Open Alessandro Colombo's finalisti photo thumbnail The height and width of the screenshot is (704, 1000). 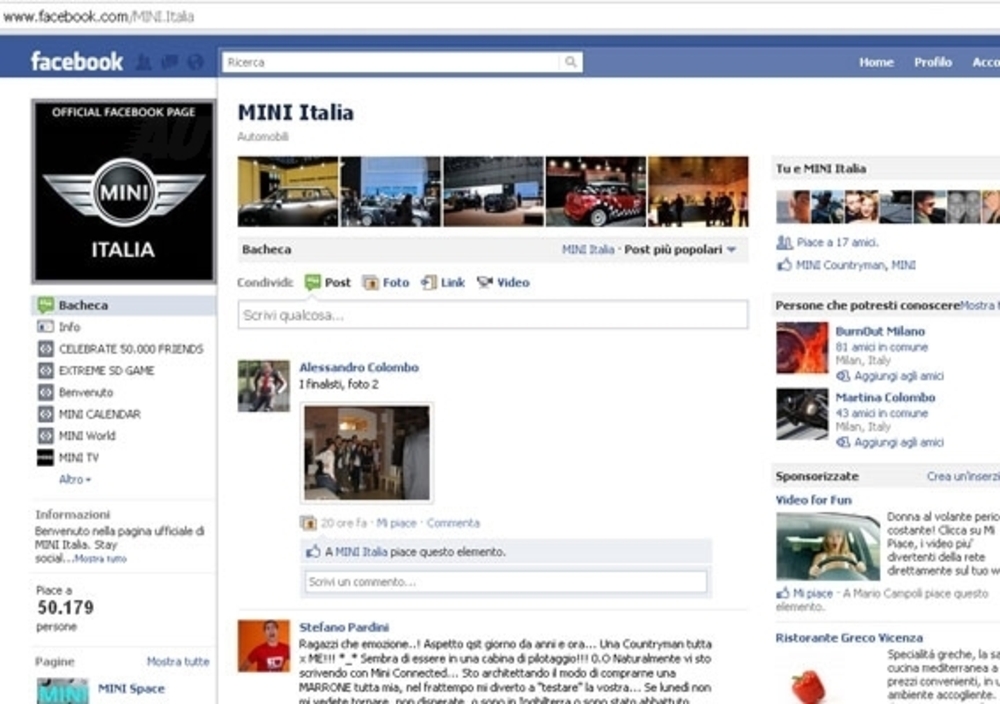pyautogui.click(x=367, y=452)
